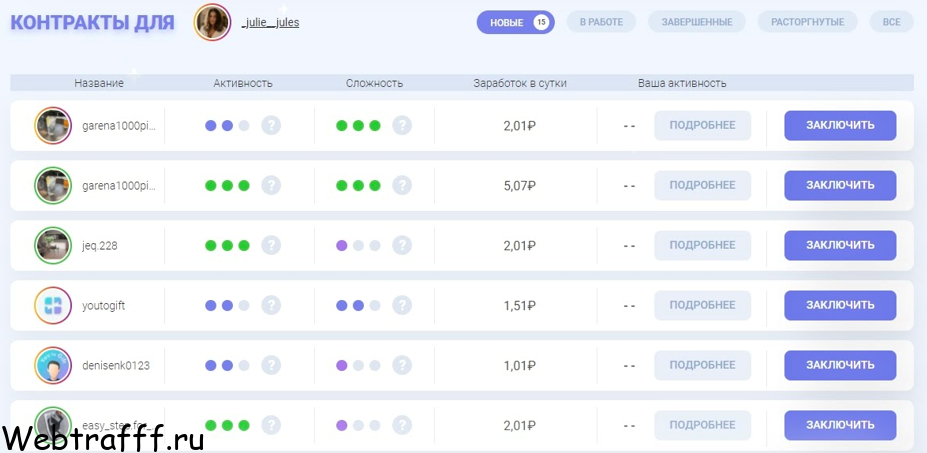Screen dimensions: 927x453
Task: Click the Ваша активность column header
Action: click(x=682, y=83)
